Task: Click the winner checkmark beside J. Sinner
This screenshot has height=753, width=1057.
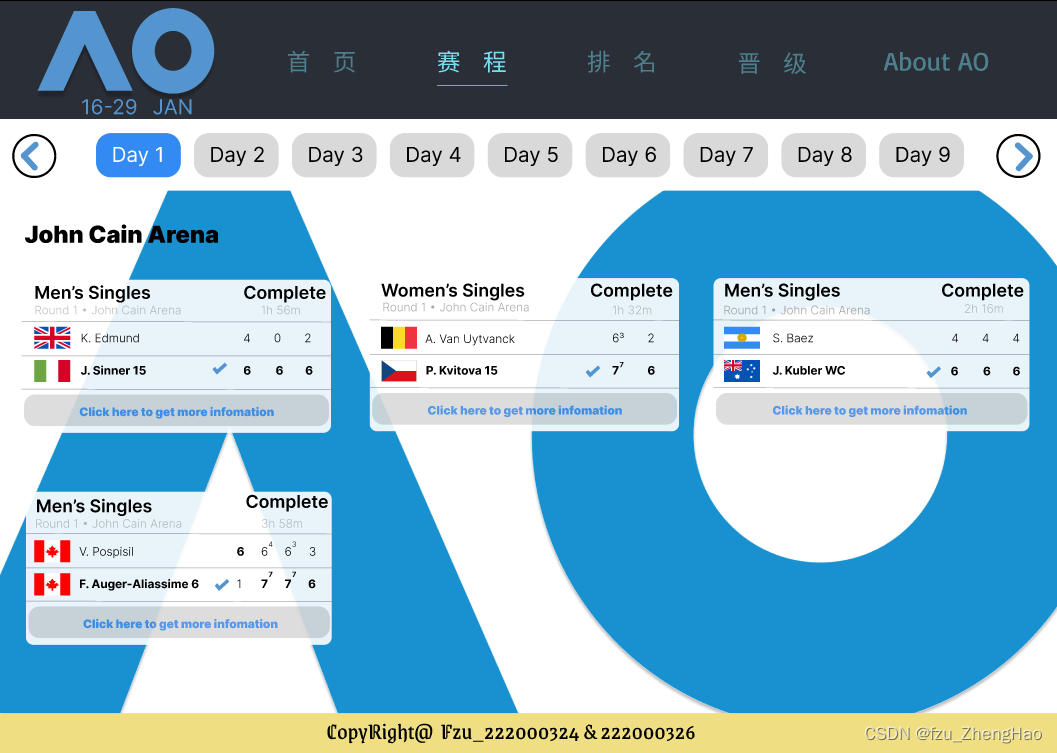Action: pos(220,369)
